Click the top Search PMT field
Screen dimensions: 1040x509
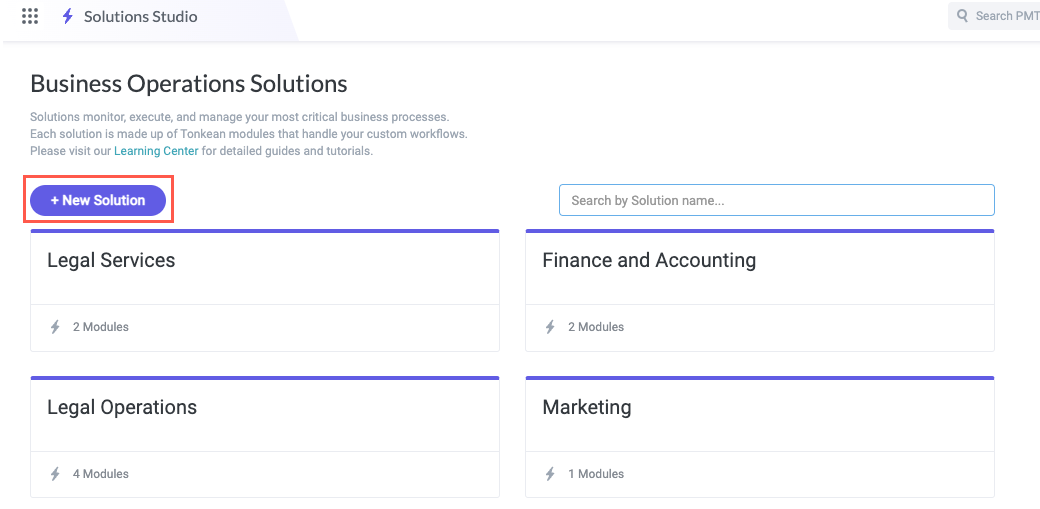coord(1005,16)
